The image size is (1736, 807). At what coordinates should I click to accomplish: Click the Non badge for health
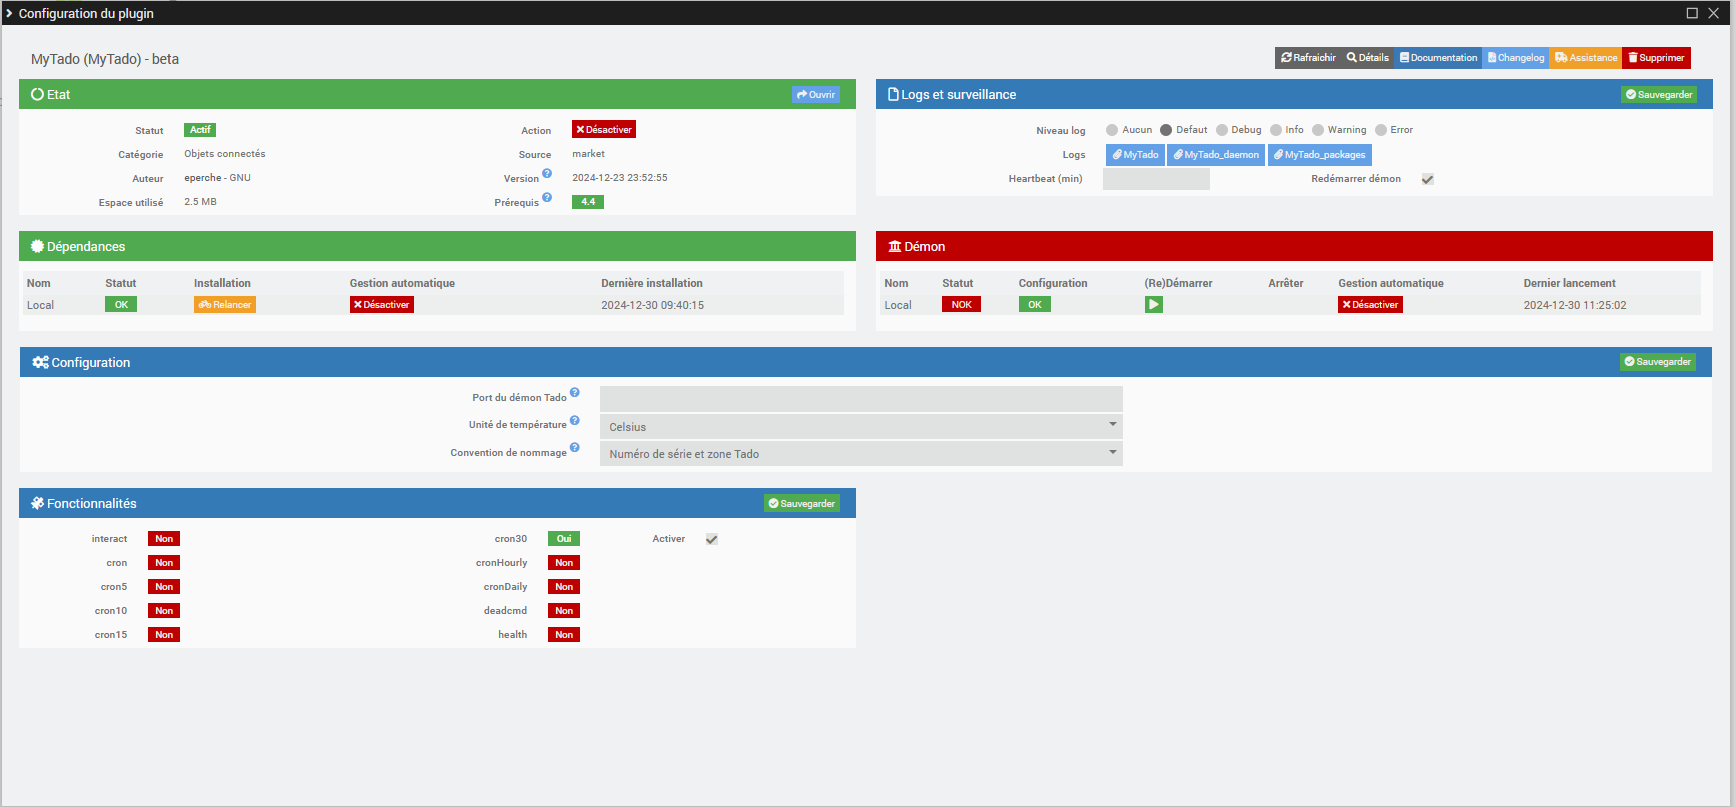[564, 635]
